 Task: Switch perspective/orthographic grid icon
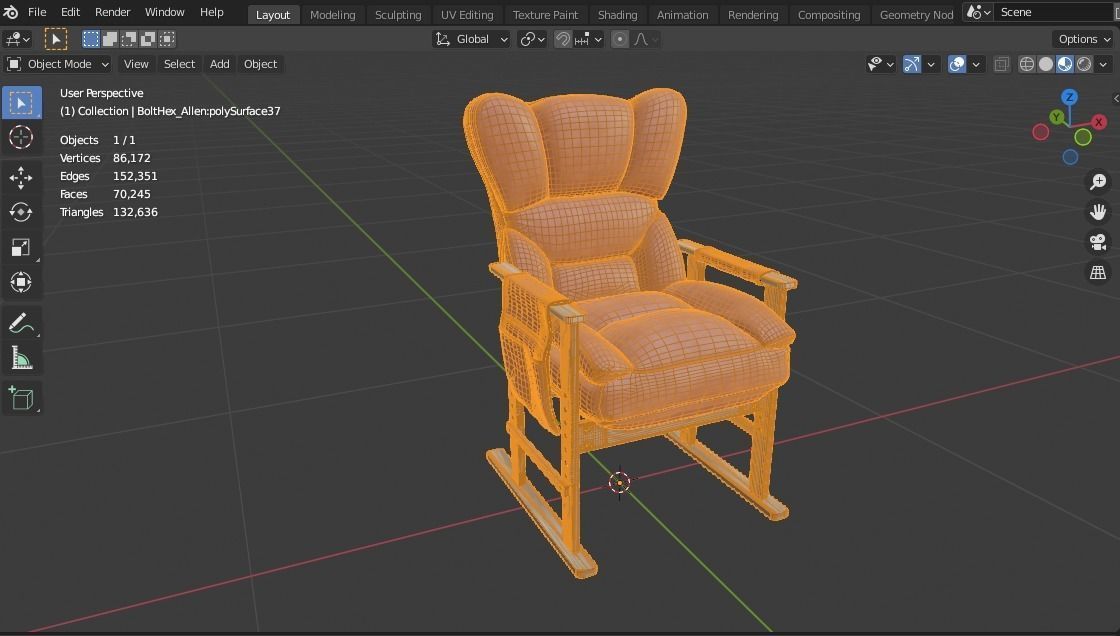pos(1098,273)
